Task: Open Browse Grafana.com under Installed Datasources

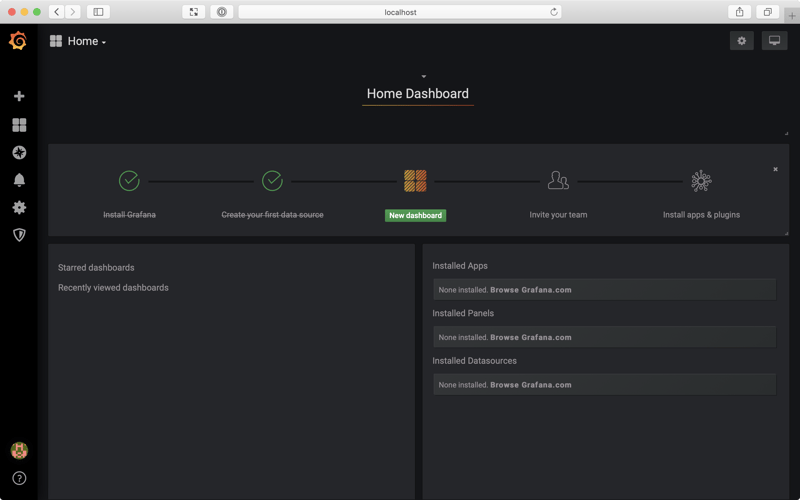Action: point(531,385)
